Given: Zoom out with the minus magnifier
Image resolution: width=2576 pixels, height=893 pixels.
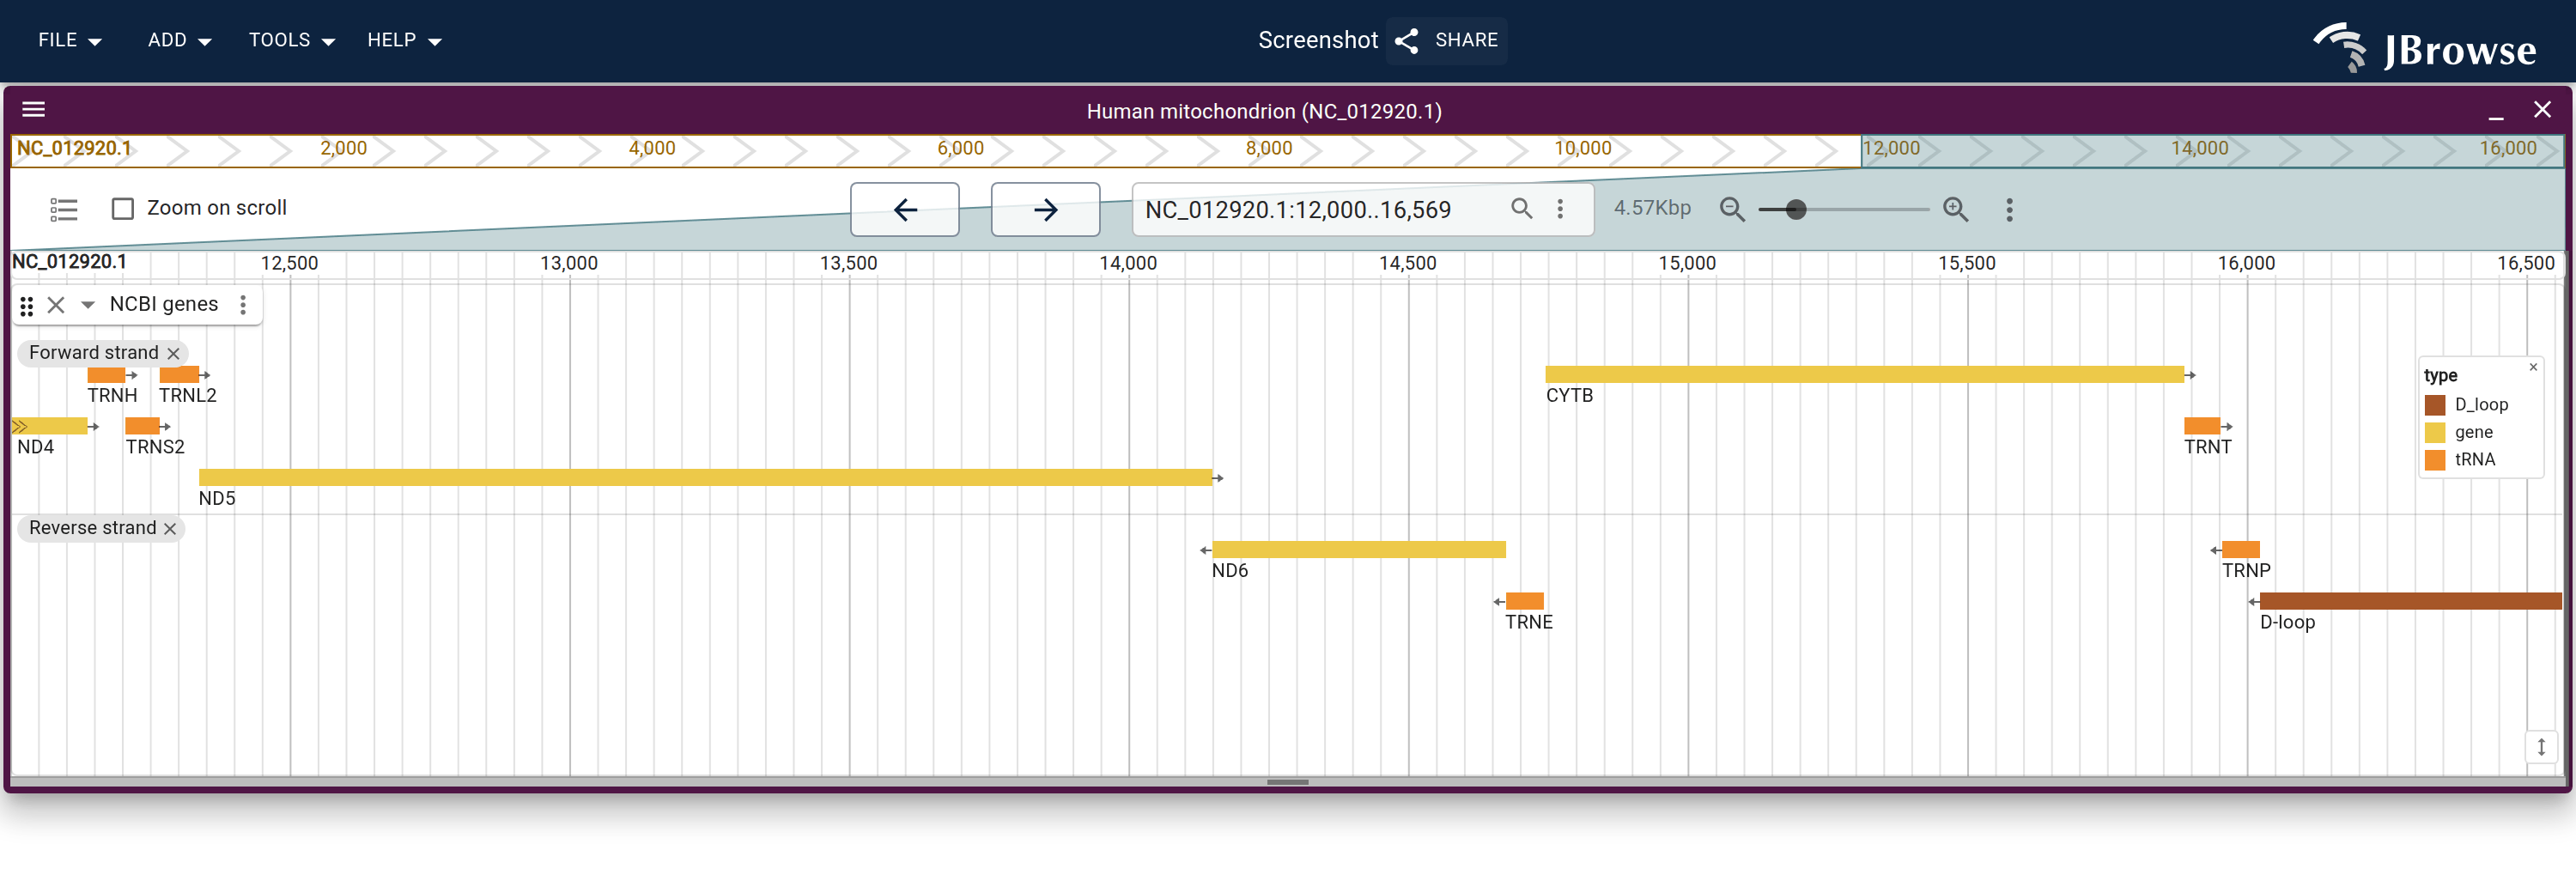Looking at the screenshot, I should pos(1732,209).
